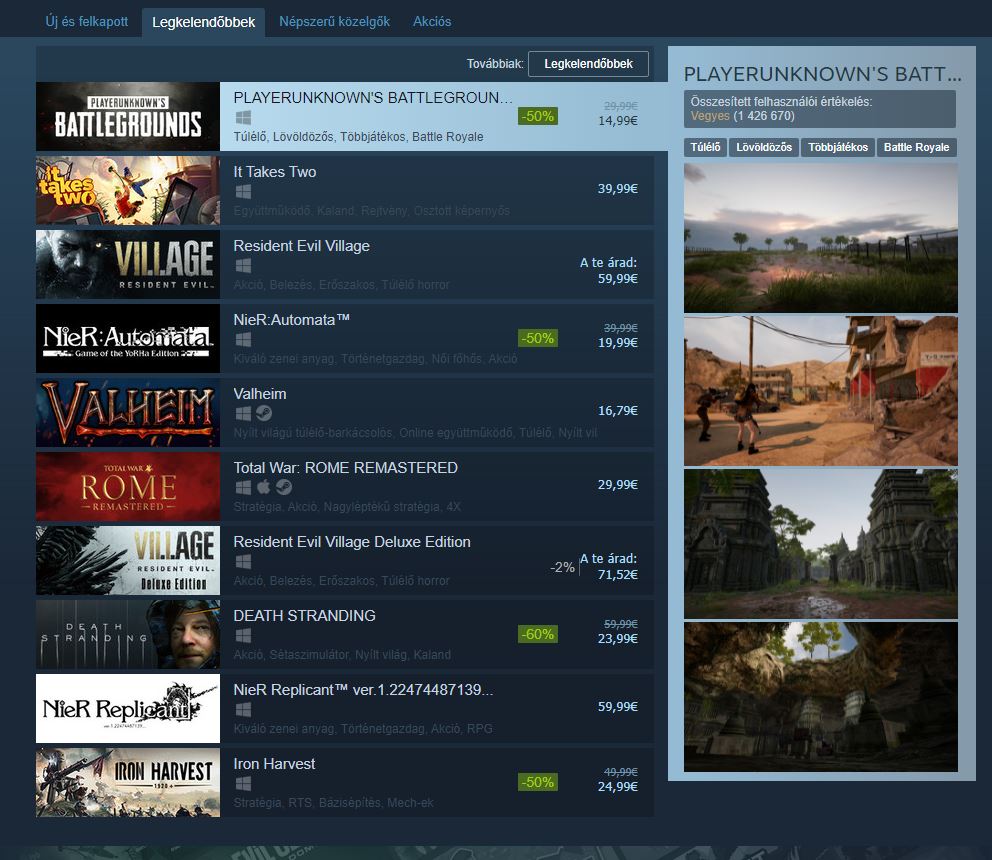
Task: Click the Windows icon under NieR:Automata
Action: pos(242,340)
